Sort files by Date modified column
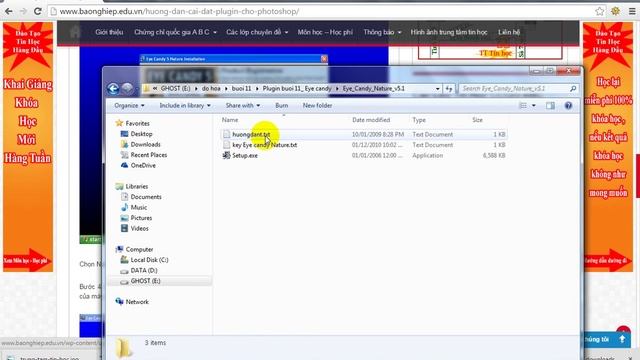The width and height of the screenshot is (640, 360). coord(371,120)
